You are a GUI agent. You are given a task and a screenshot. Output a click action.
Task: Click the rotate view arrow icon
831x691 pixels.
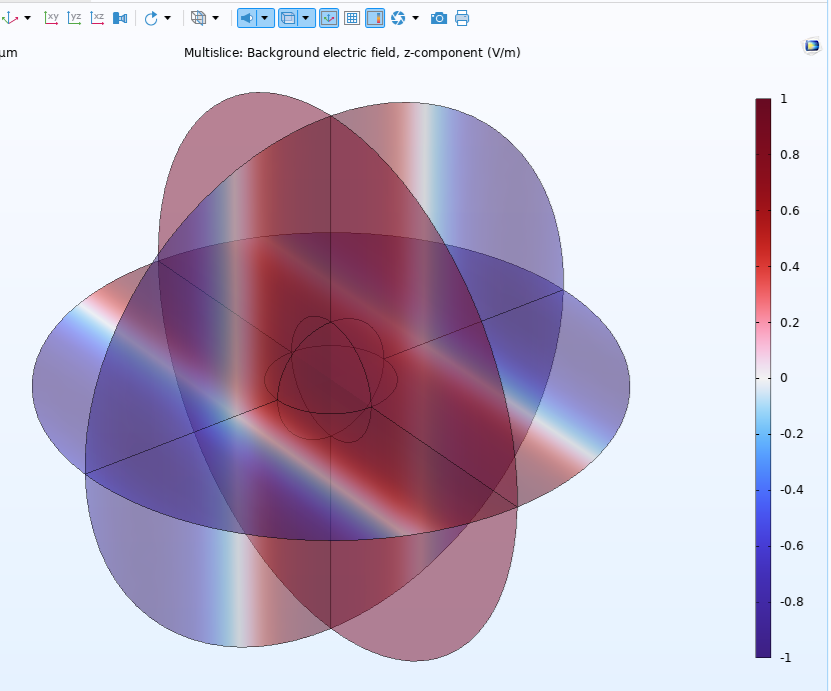point(151,18)
